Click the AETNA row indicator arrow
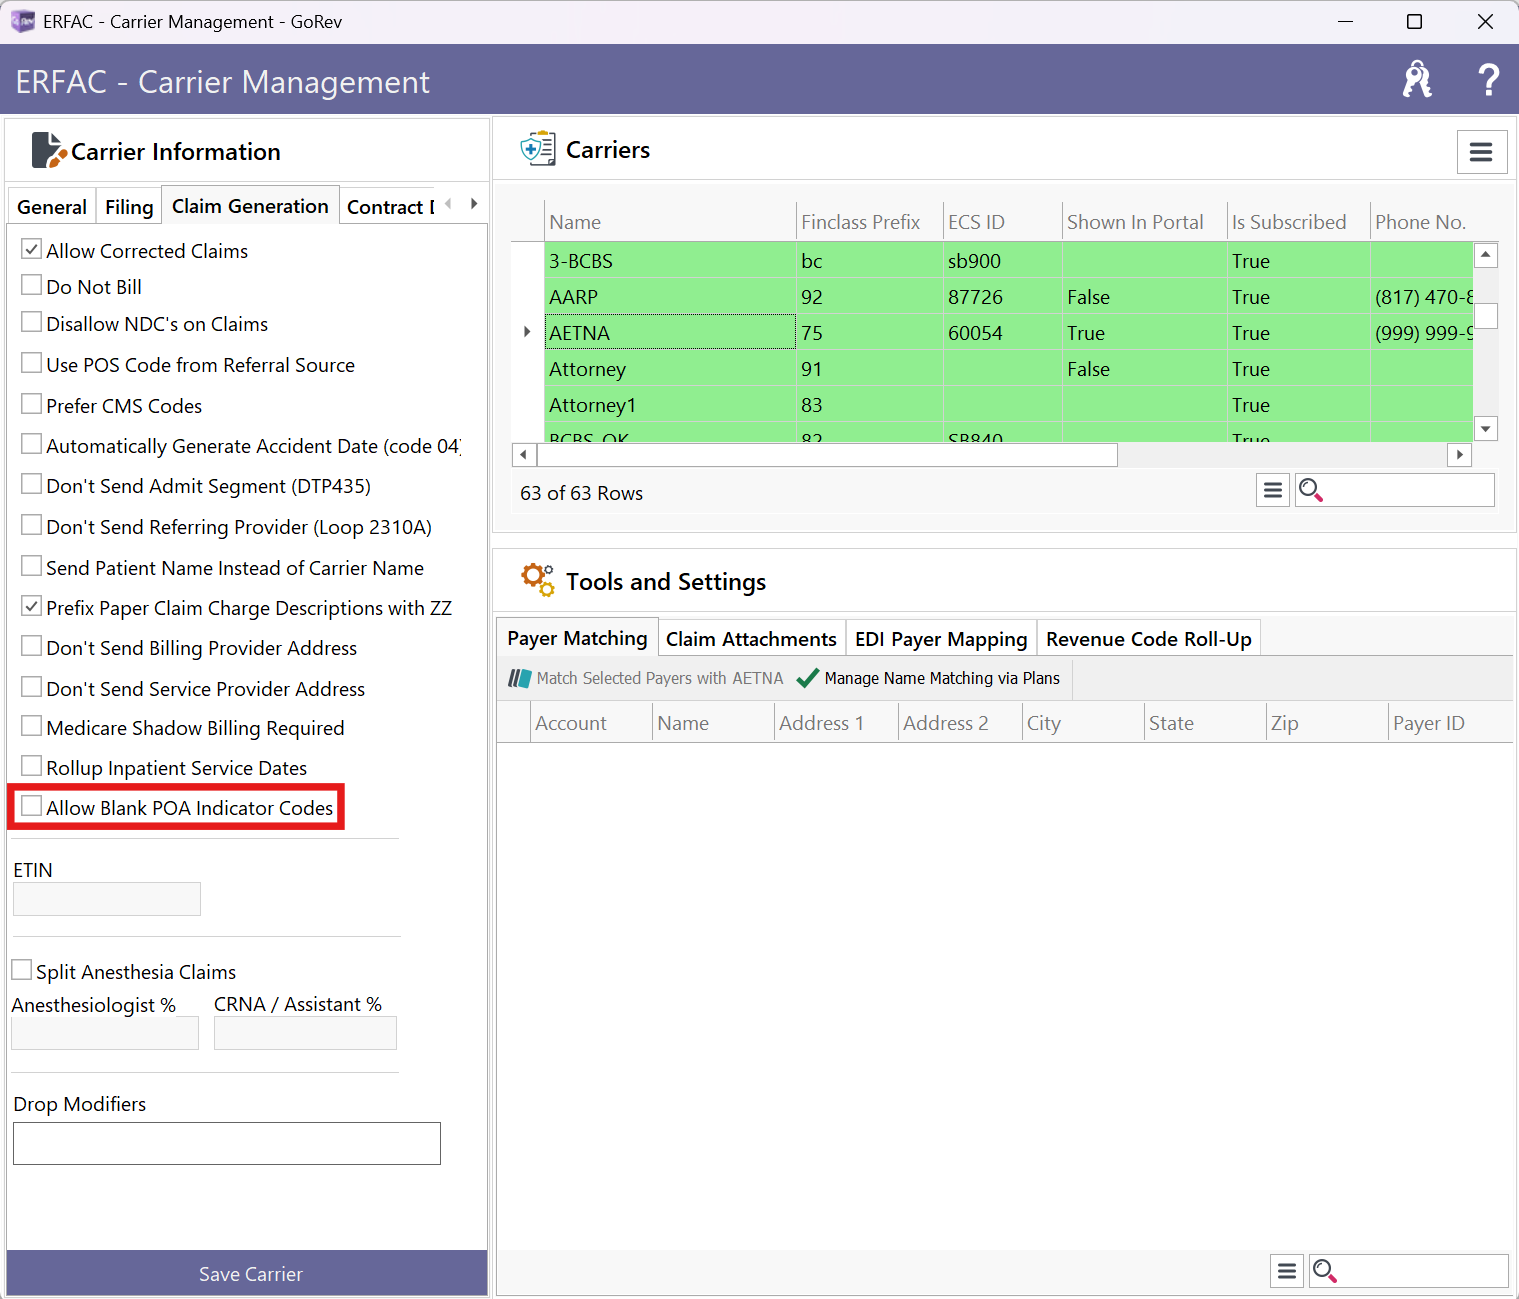Image resolution: width=1519 pixels, height=1299 pixels. pyautogui.click(x=527, y=332)
